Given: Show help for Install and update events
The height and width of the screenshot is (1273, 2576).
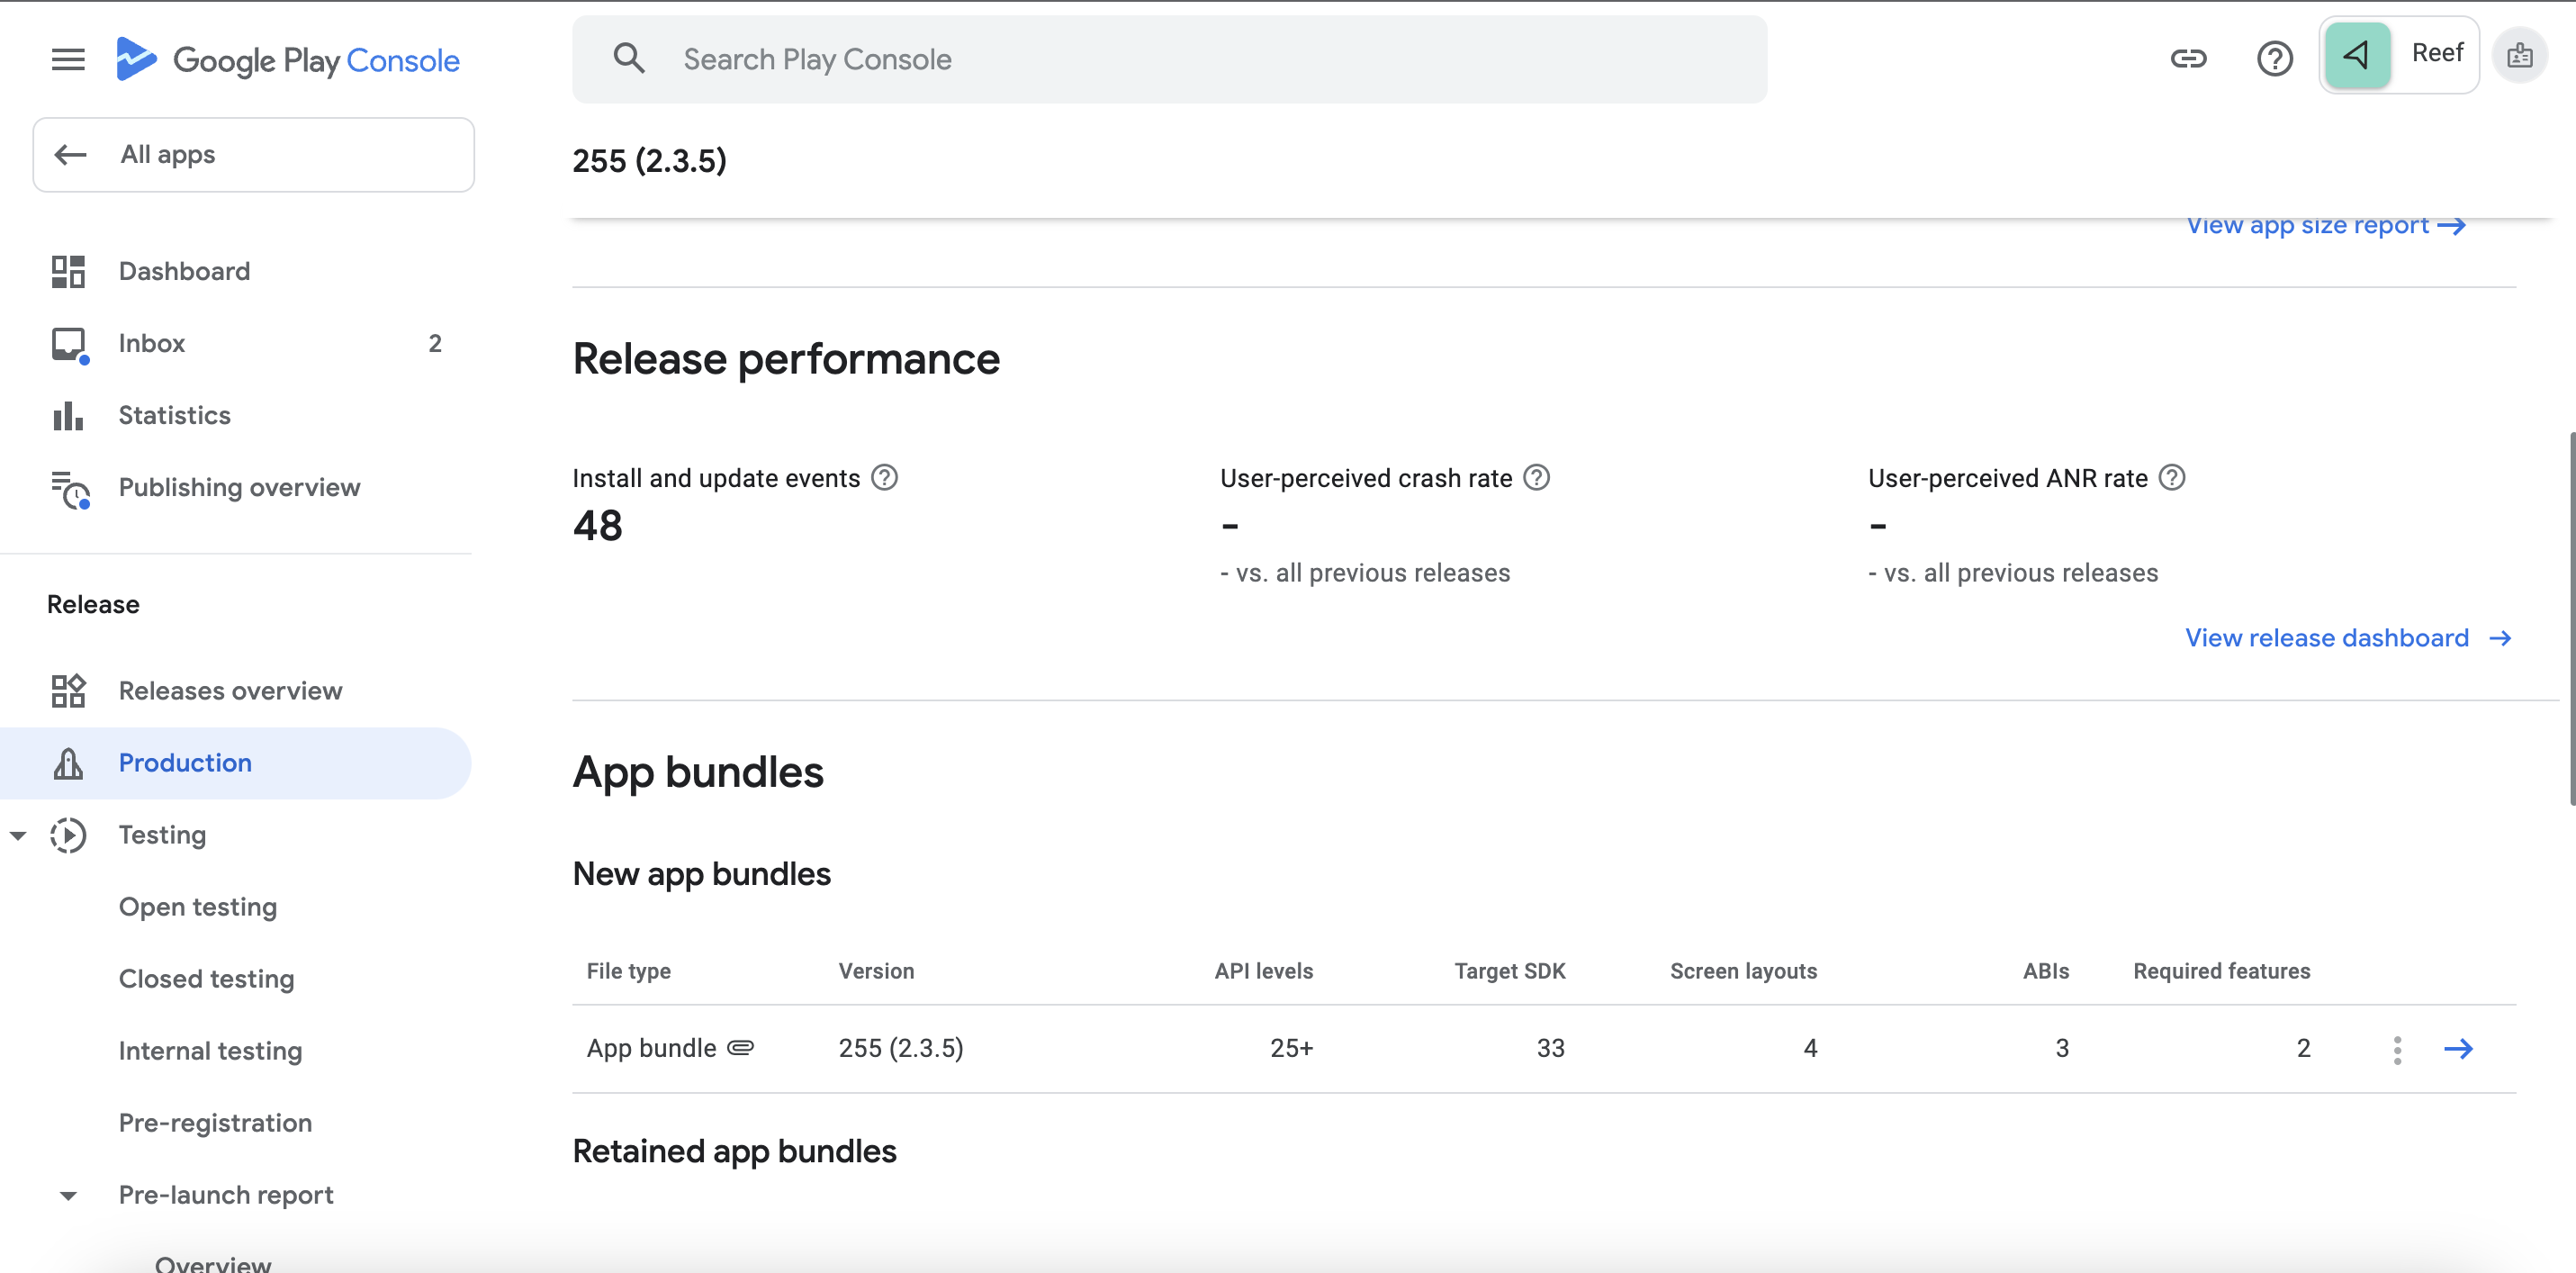Looking at the screenshot, I should click(884, 478).
